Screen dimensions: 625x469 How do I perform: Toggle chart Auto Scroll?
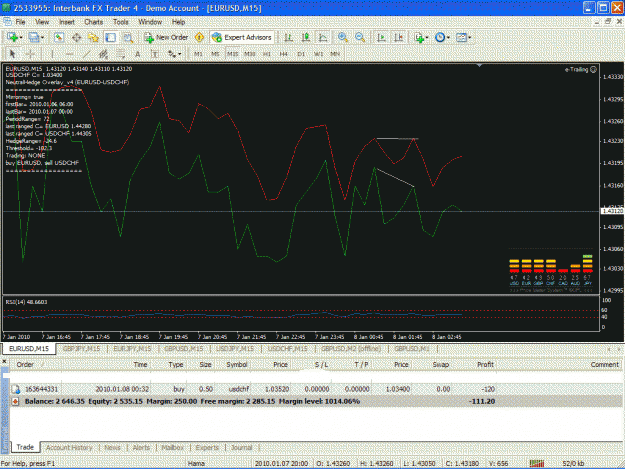[381, 37]
